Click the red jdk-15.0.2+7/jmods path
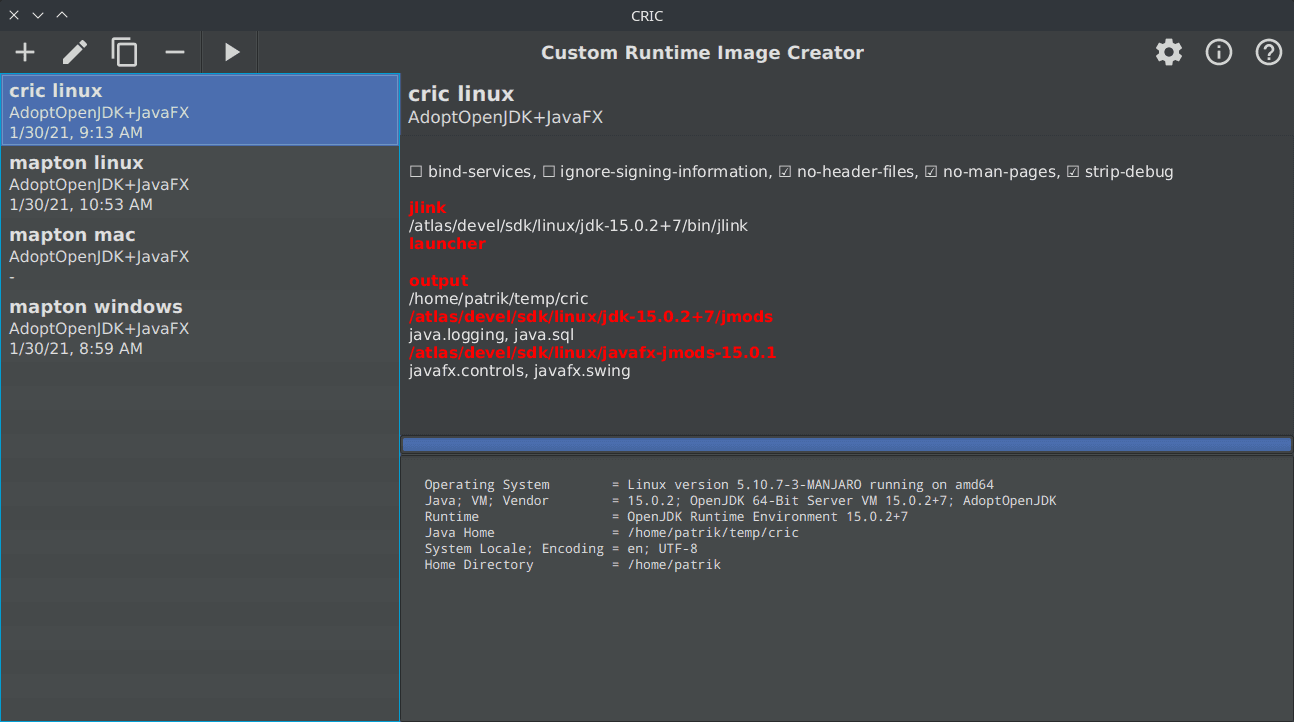Viewport: 1294px width, 722px height. coord(590,317)
